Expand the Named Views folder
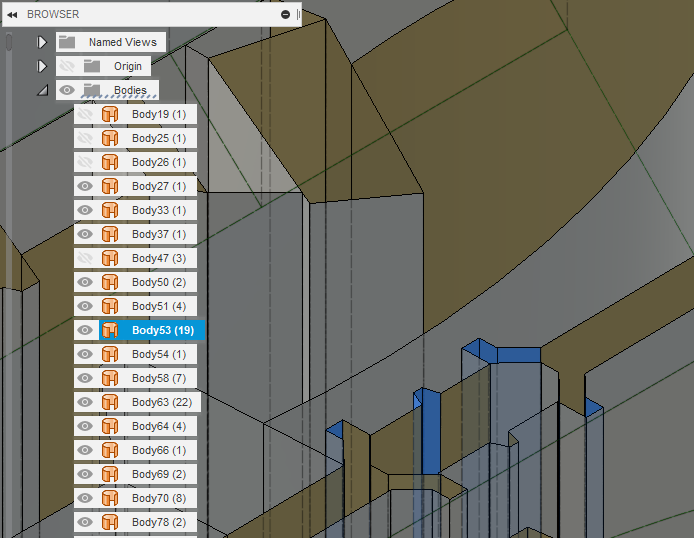Screen dimensions: 694x538 [x=42, y=42]
